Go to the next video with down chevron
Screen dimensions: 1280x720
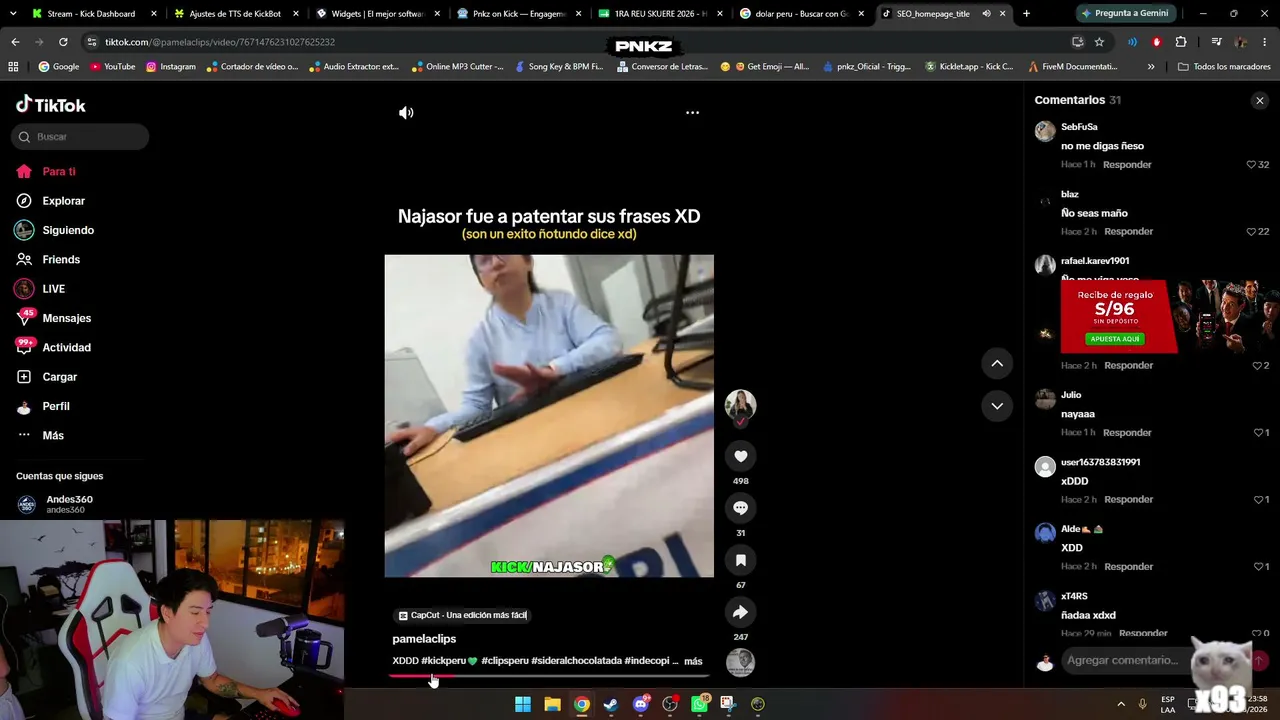point(997,405)
